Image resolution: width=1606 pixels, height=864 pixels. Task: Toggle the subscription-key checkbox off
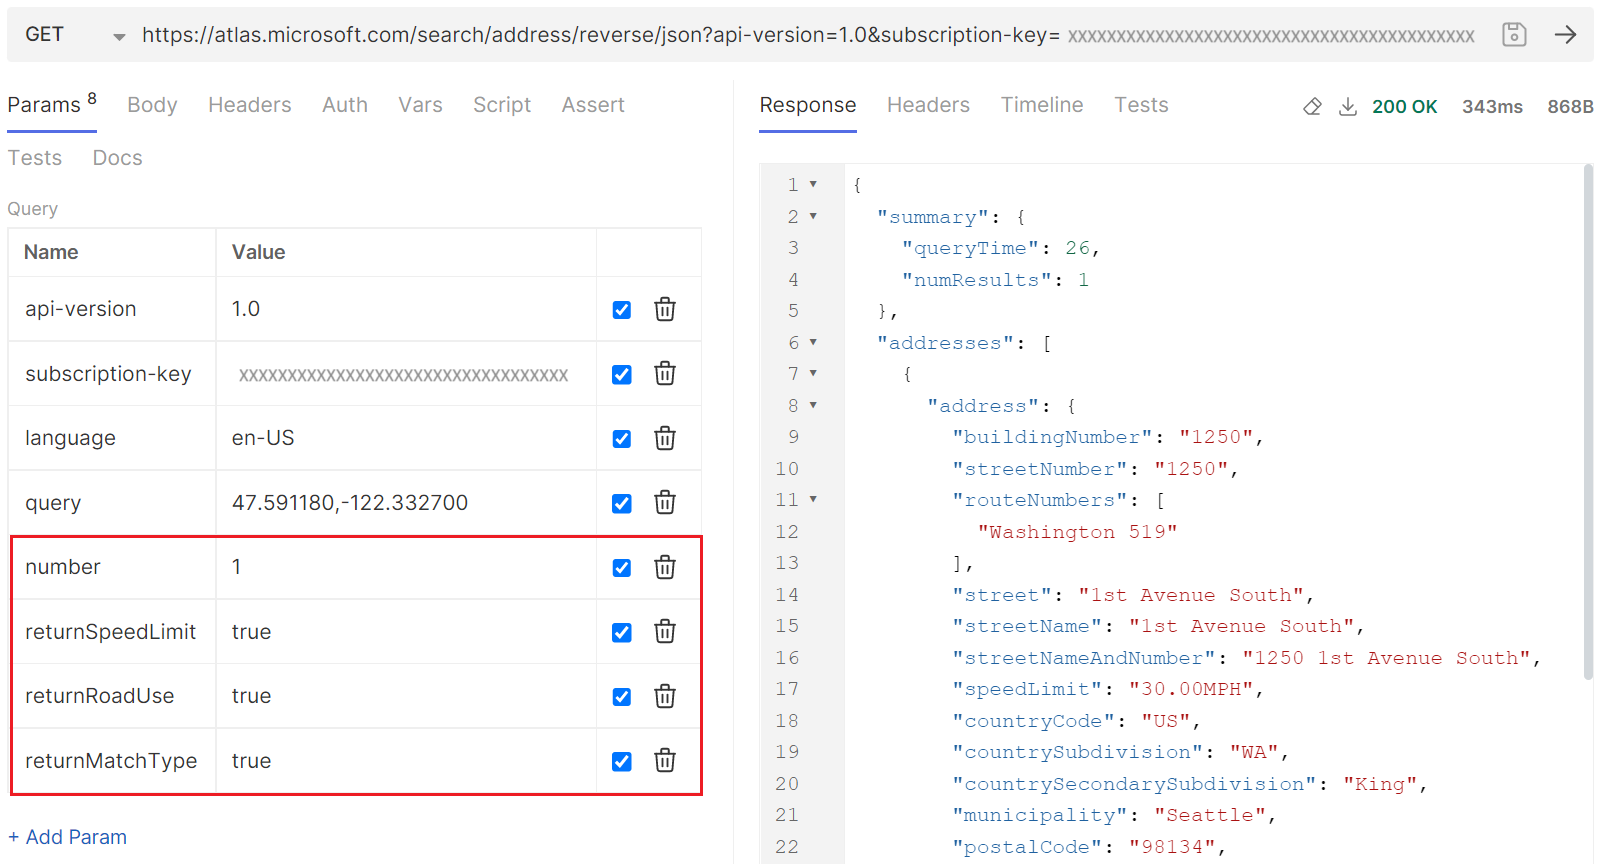(x=622, y=375)
